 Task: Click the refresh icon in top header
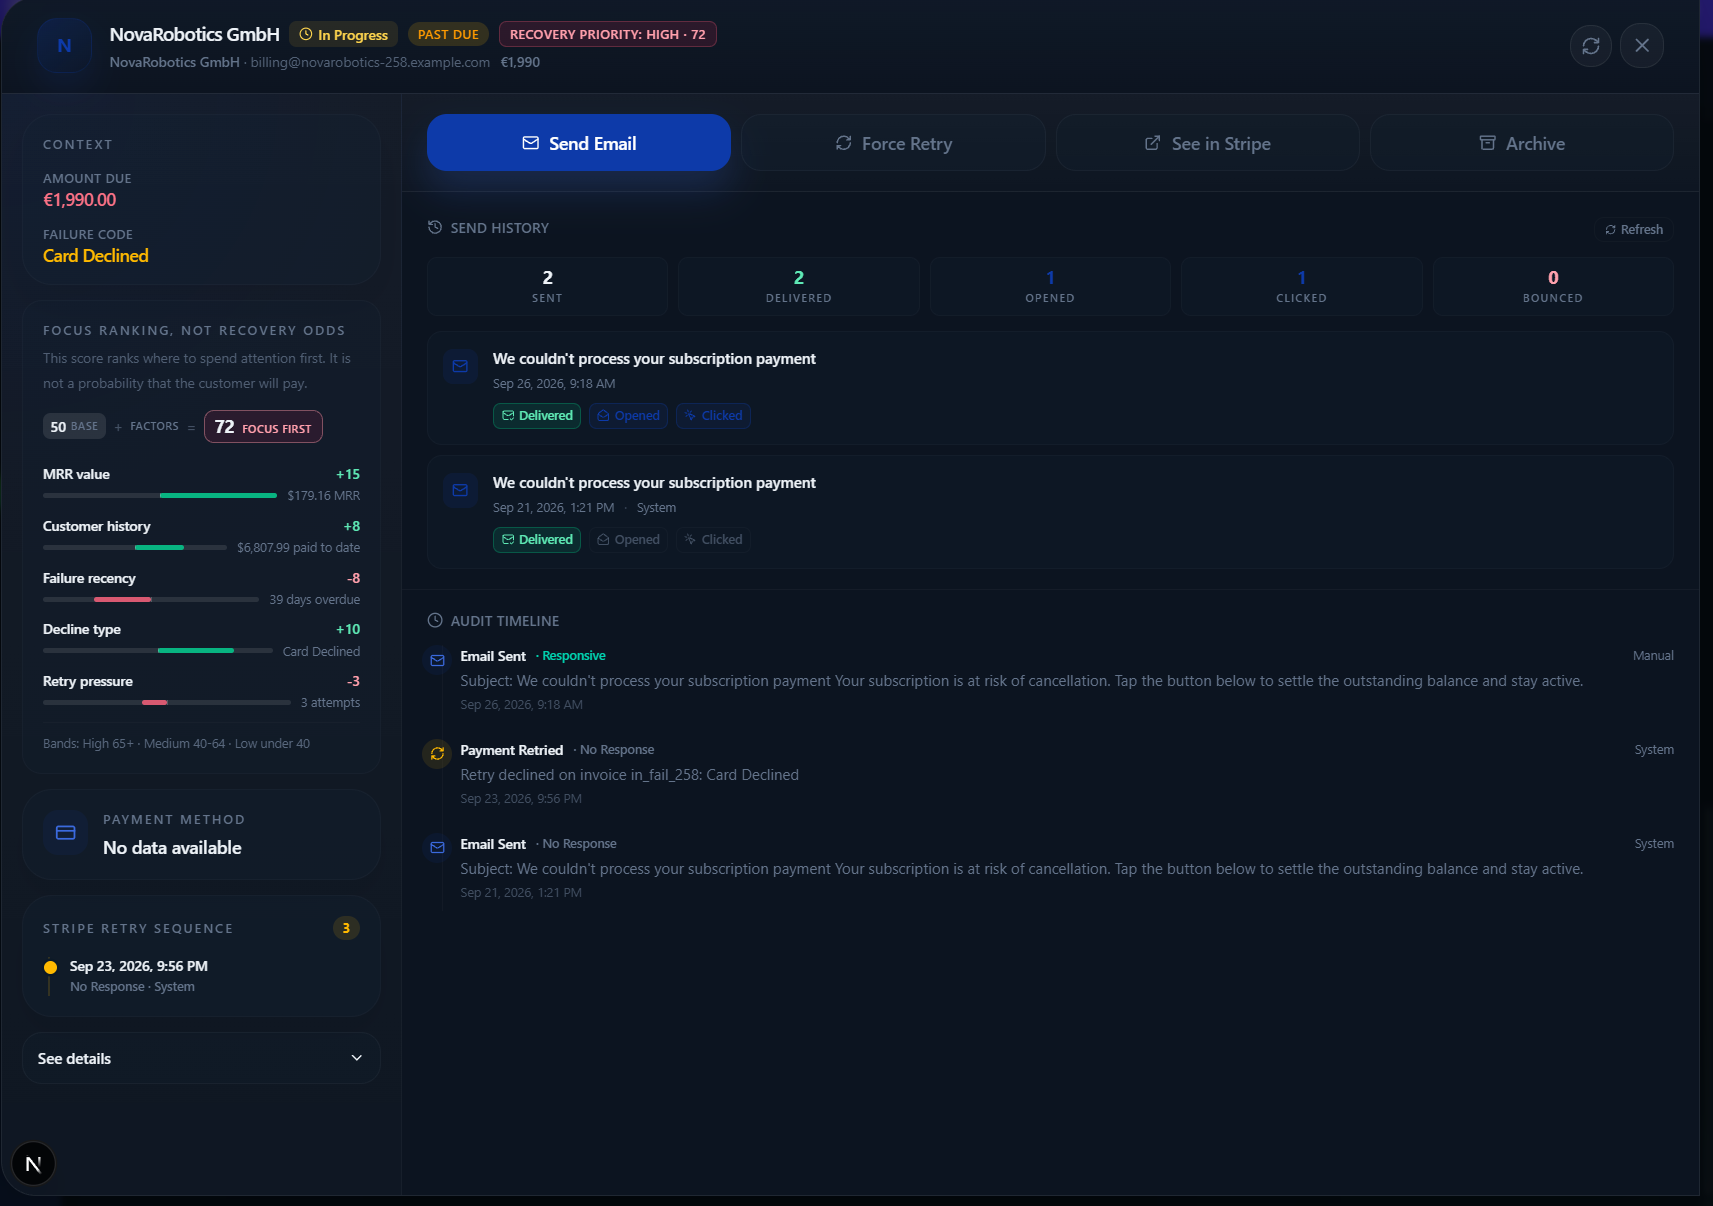(1590, 46)
